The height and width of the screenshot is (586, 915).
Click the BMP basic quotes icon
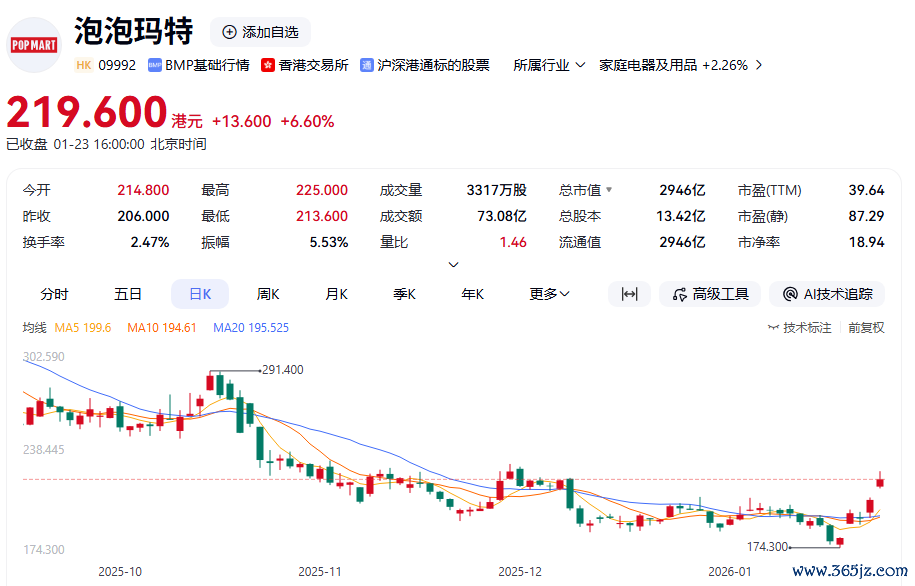coord(155,65)
